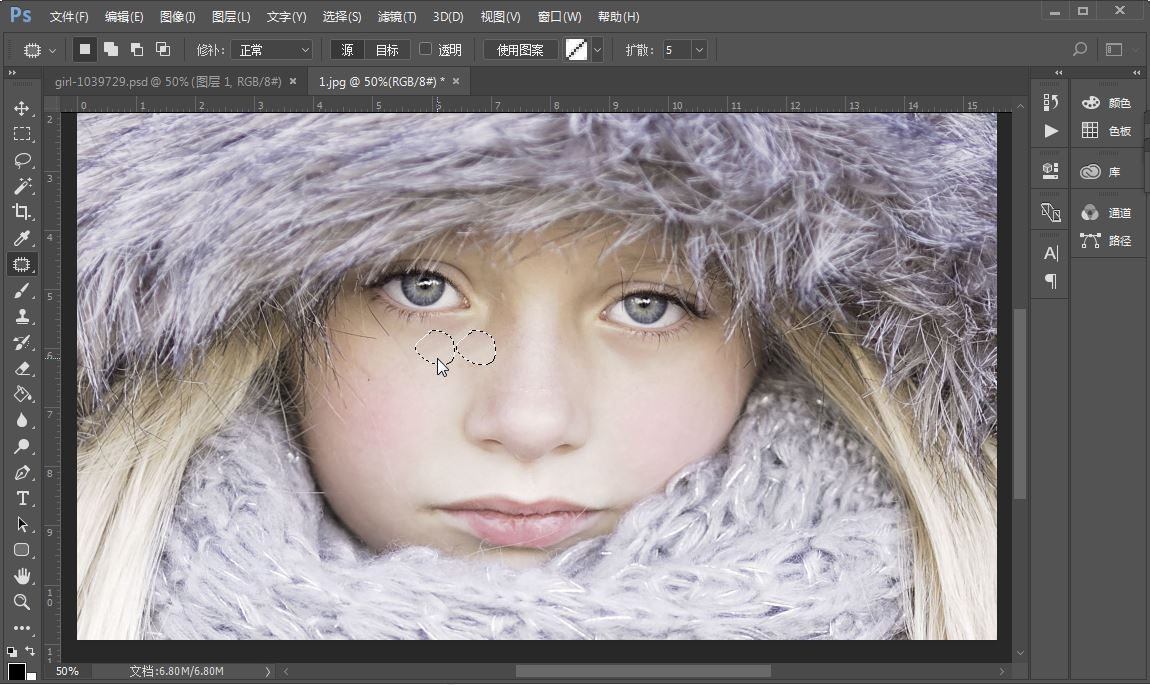
Task: Open the pattern picker dropdown arrow
Action: [x=597, y=50]
